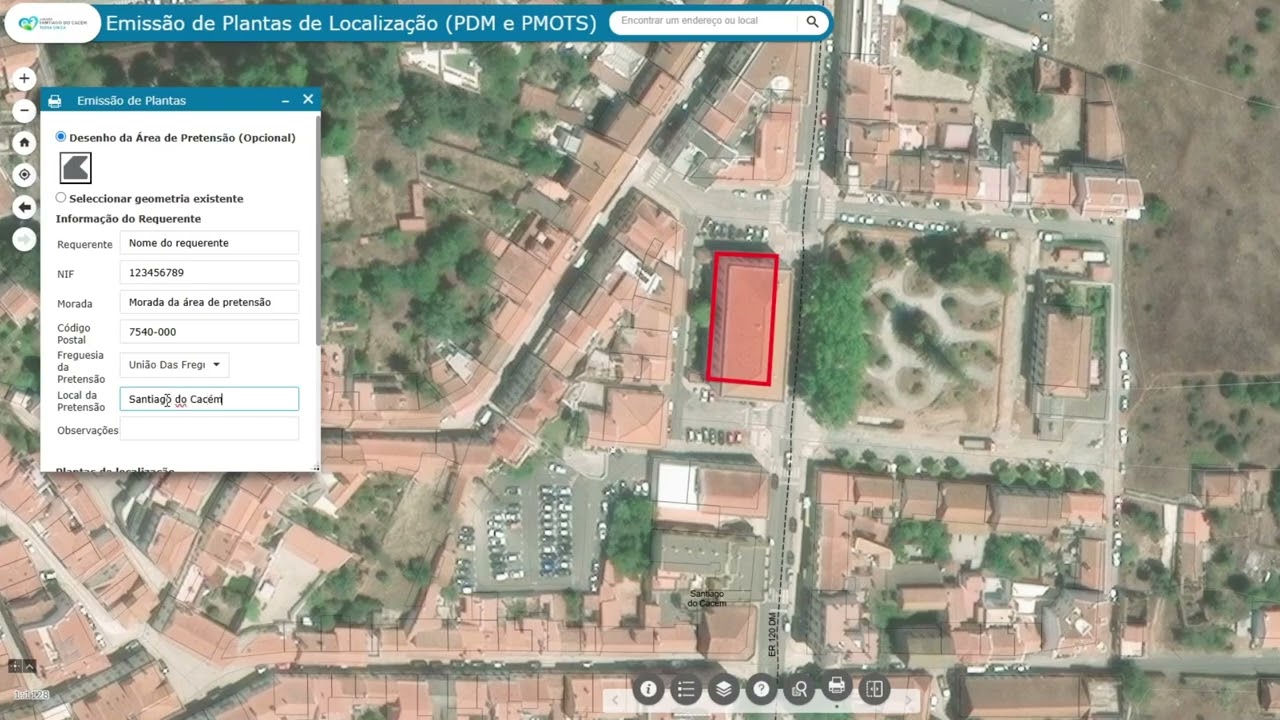Click the panel's vertical scrollbar
The height and width of the screenshot is (720, 1280).
pyautogui.click(x=318, y=230)
